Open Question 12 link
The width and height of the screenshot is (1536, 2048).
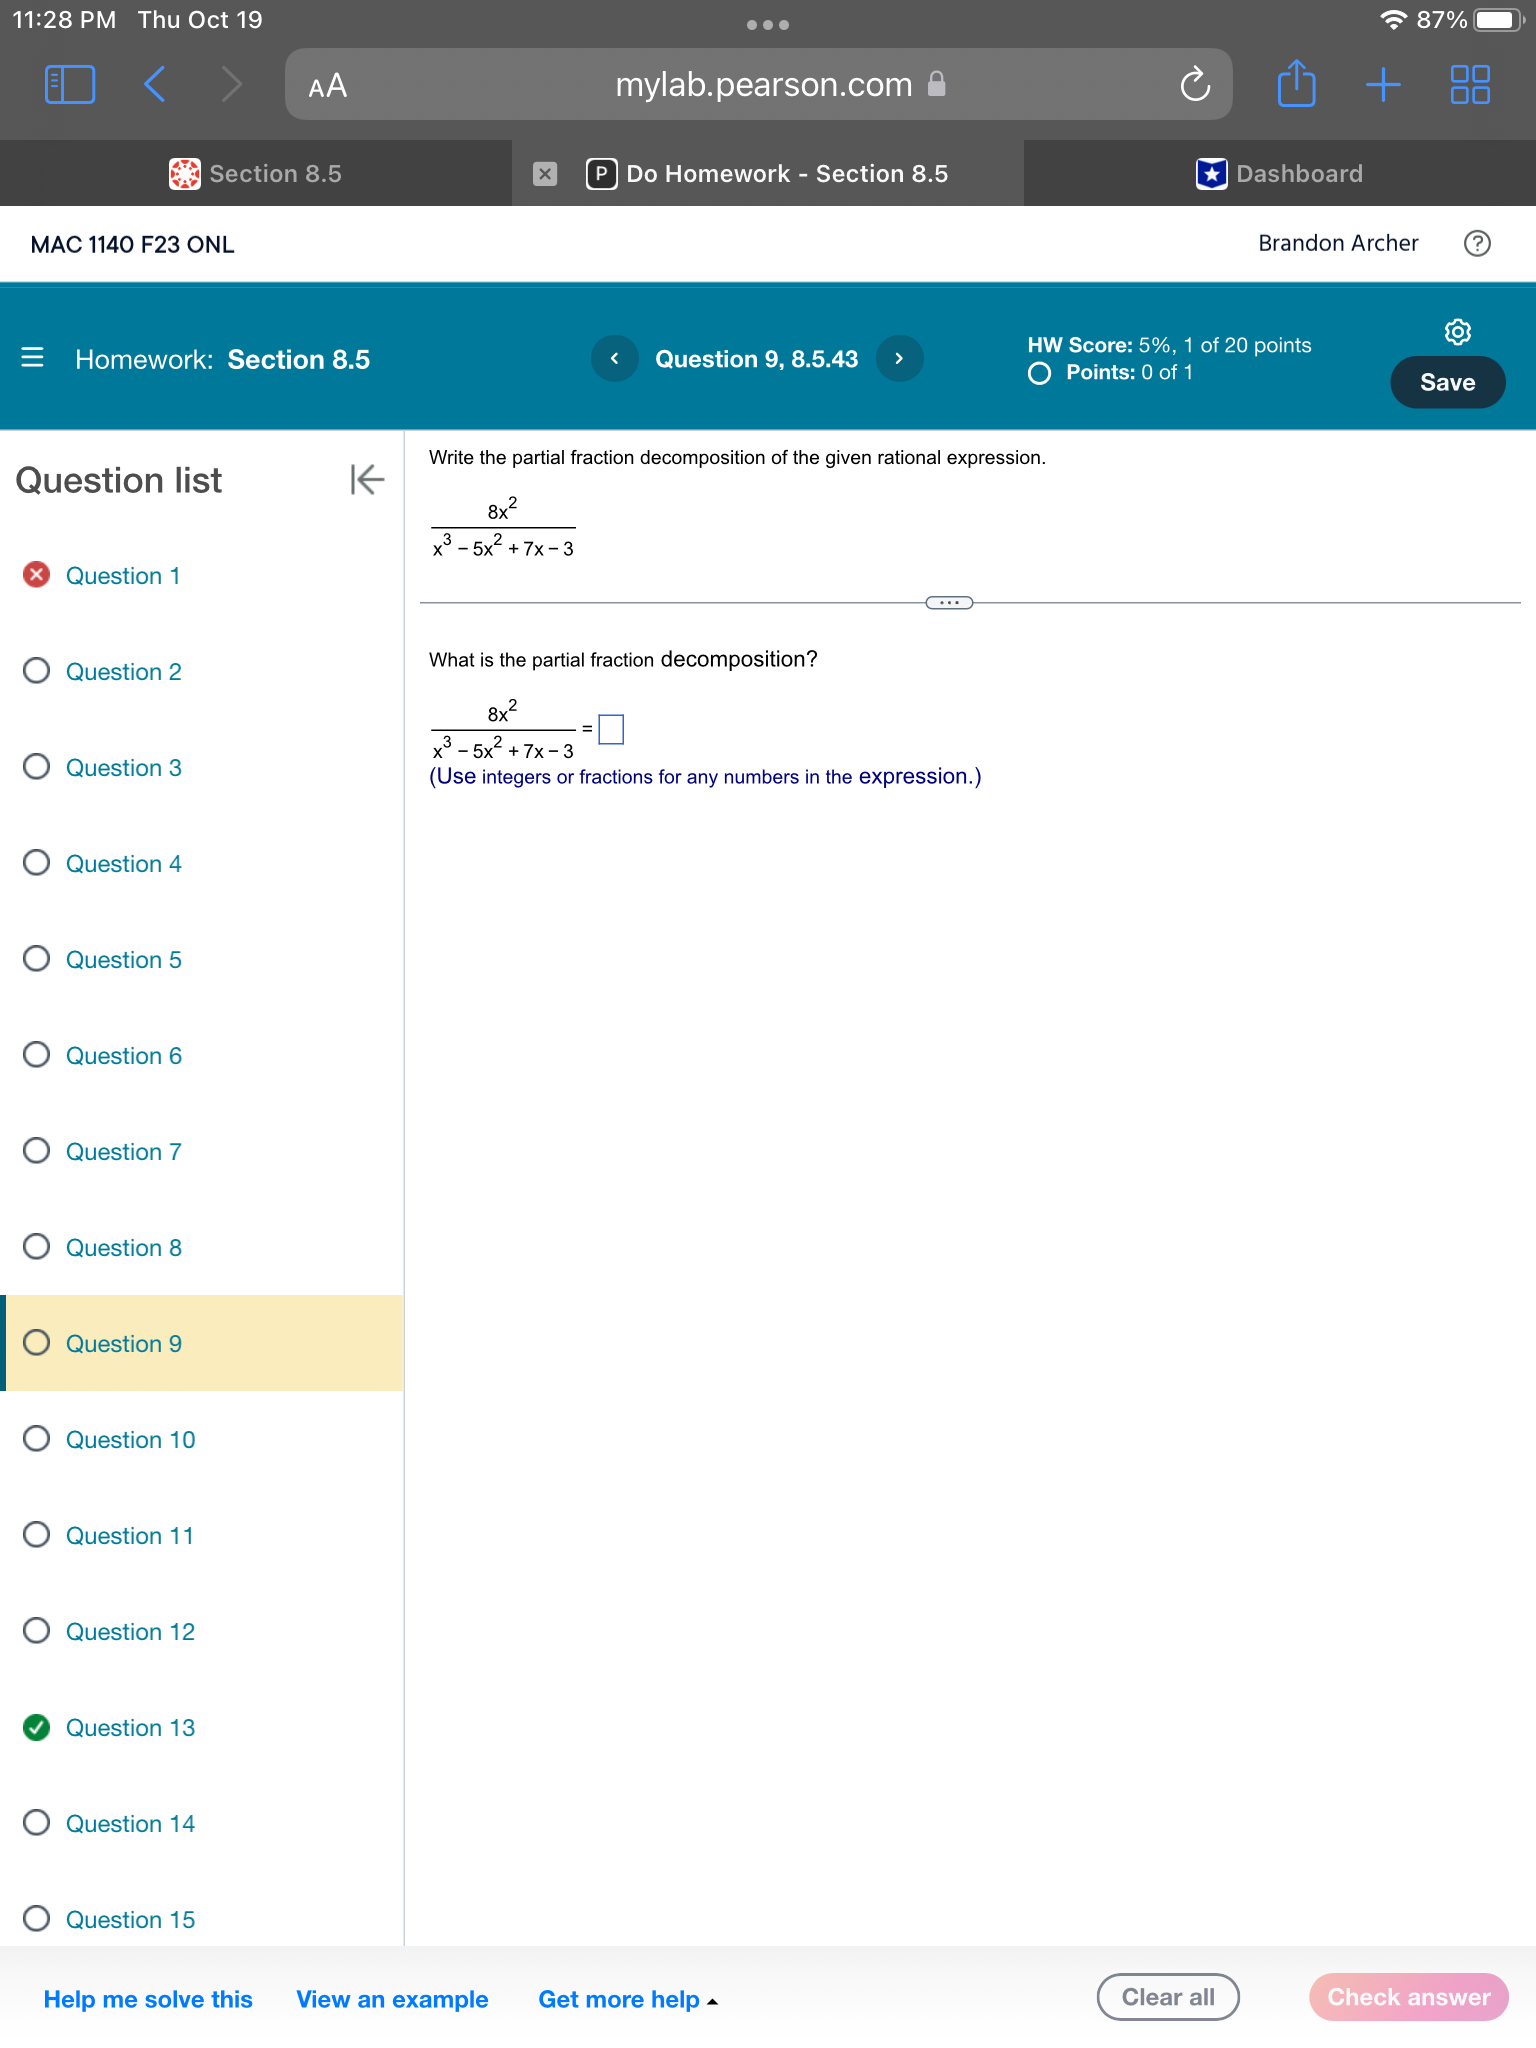click(130, 1632)
